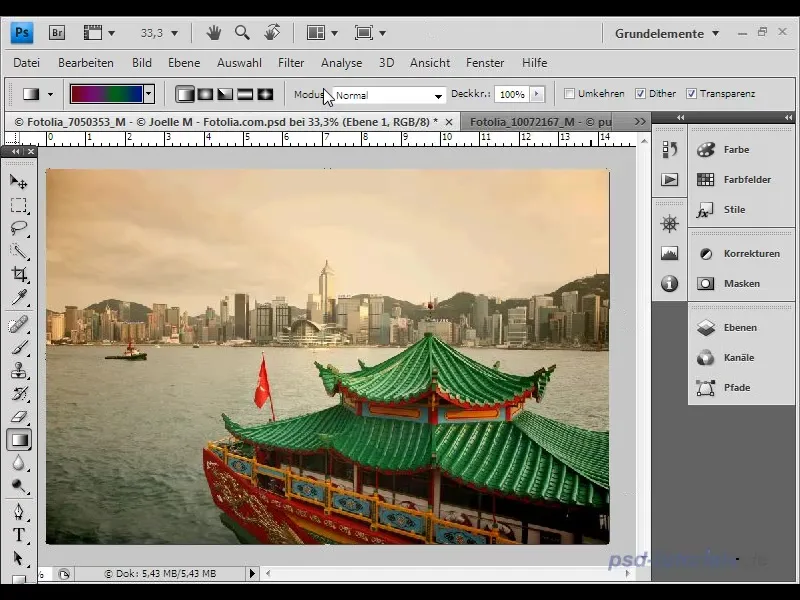The image size is (800, 600).
Task: Click the Photoshop logo icon
Action: coord(22,33)
